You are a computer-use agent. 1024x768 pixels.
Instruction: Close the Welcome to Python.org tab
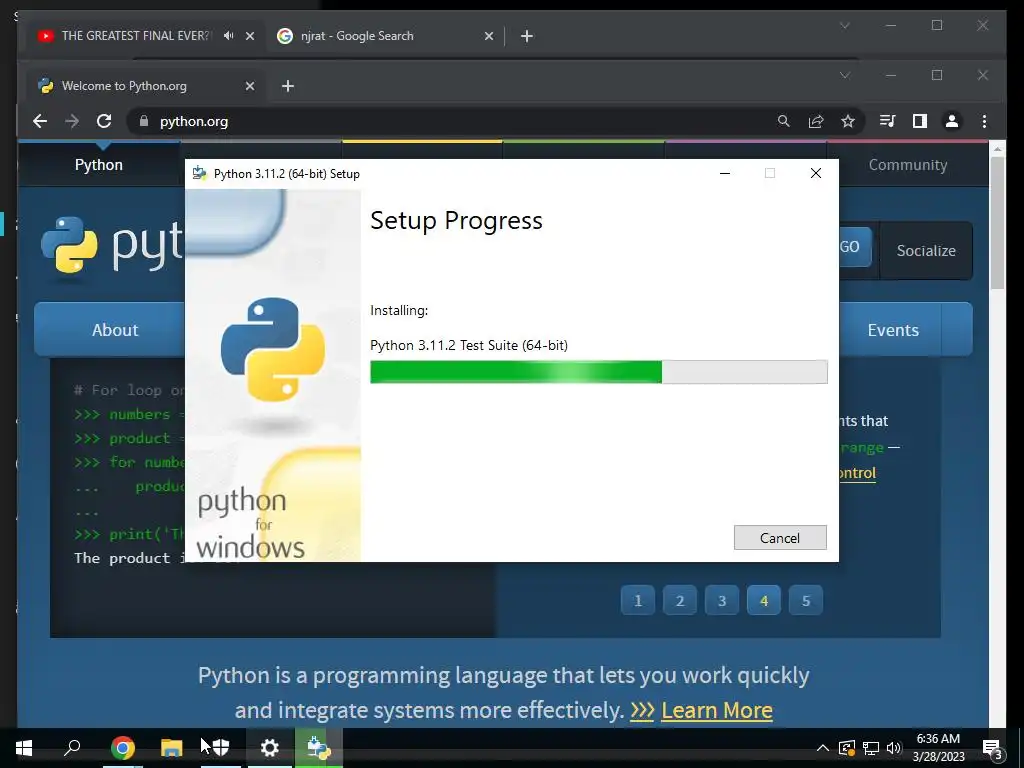[x=249, y=86]
